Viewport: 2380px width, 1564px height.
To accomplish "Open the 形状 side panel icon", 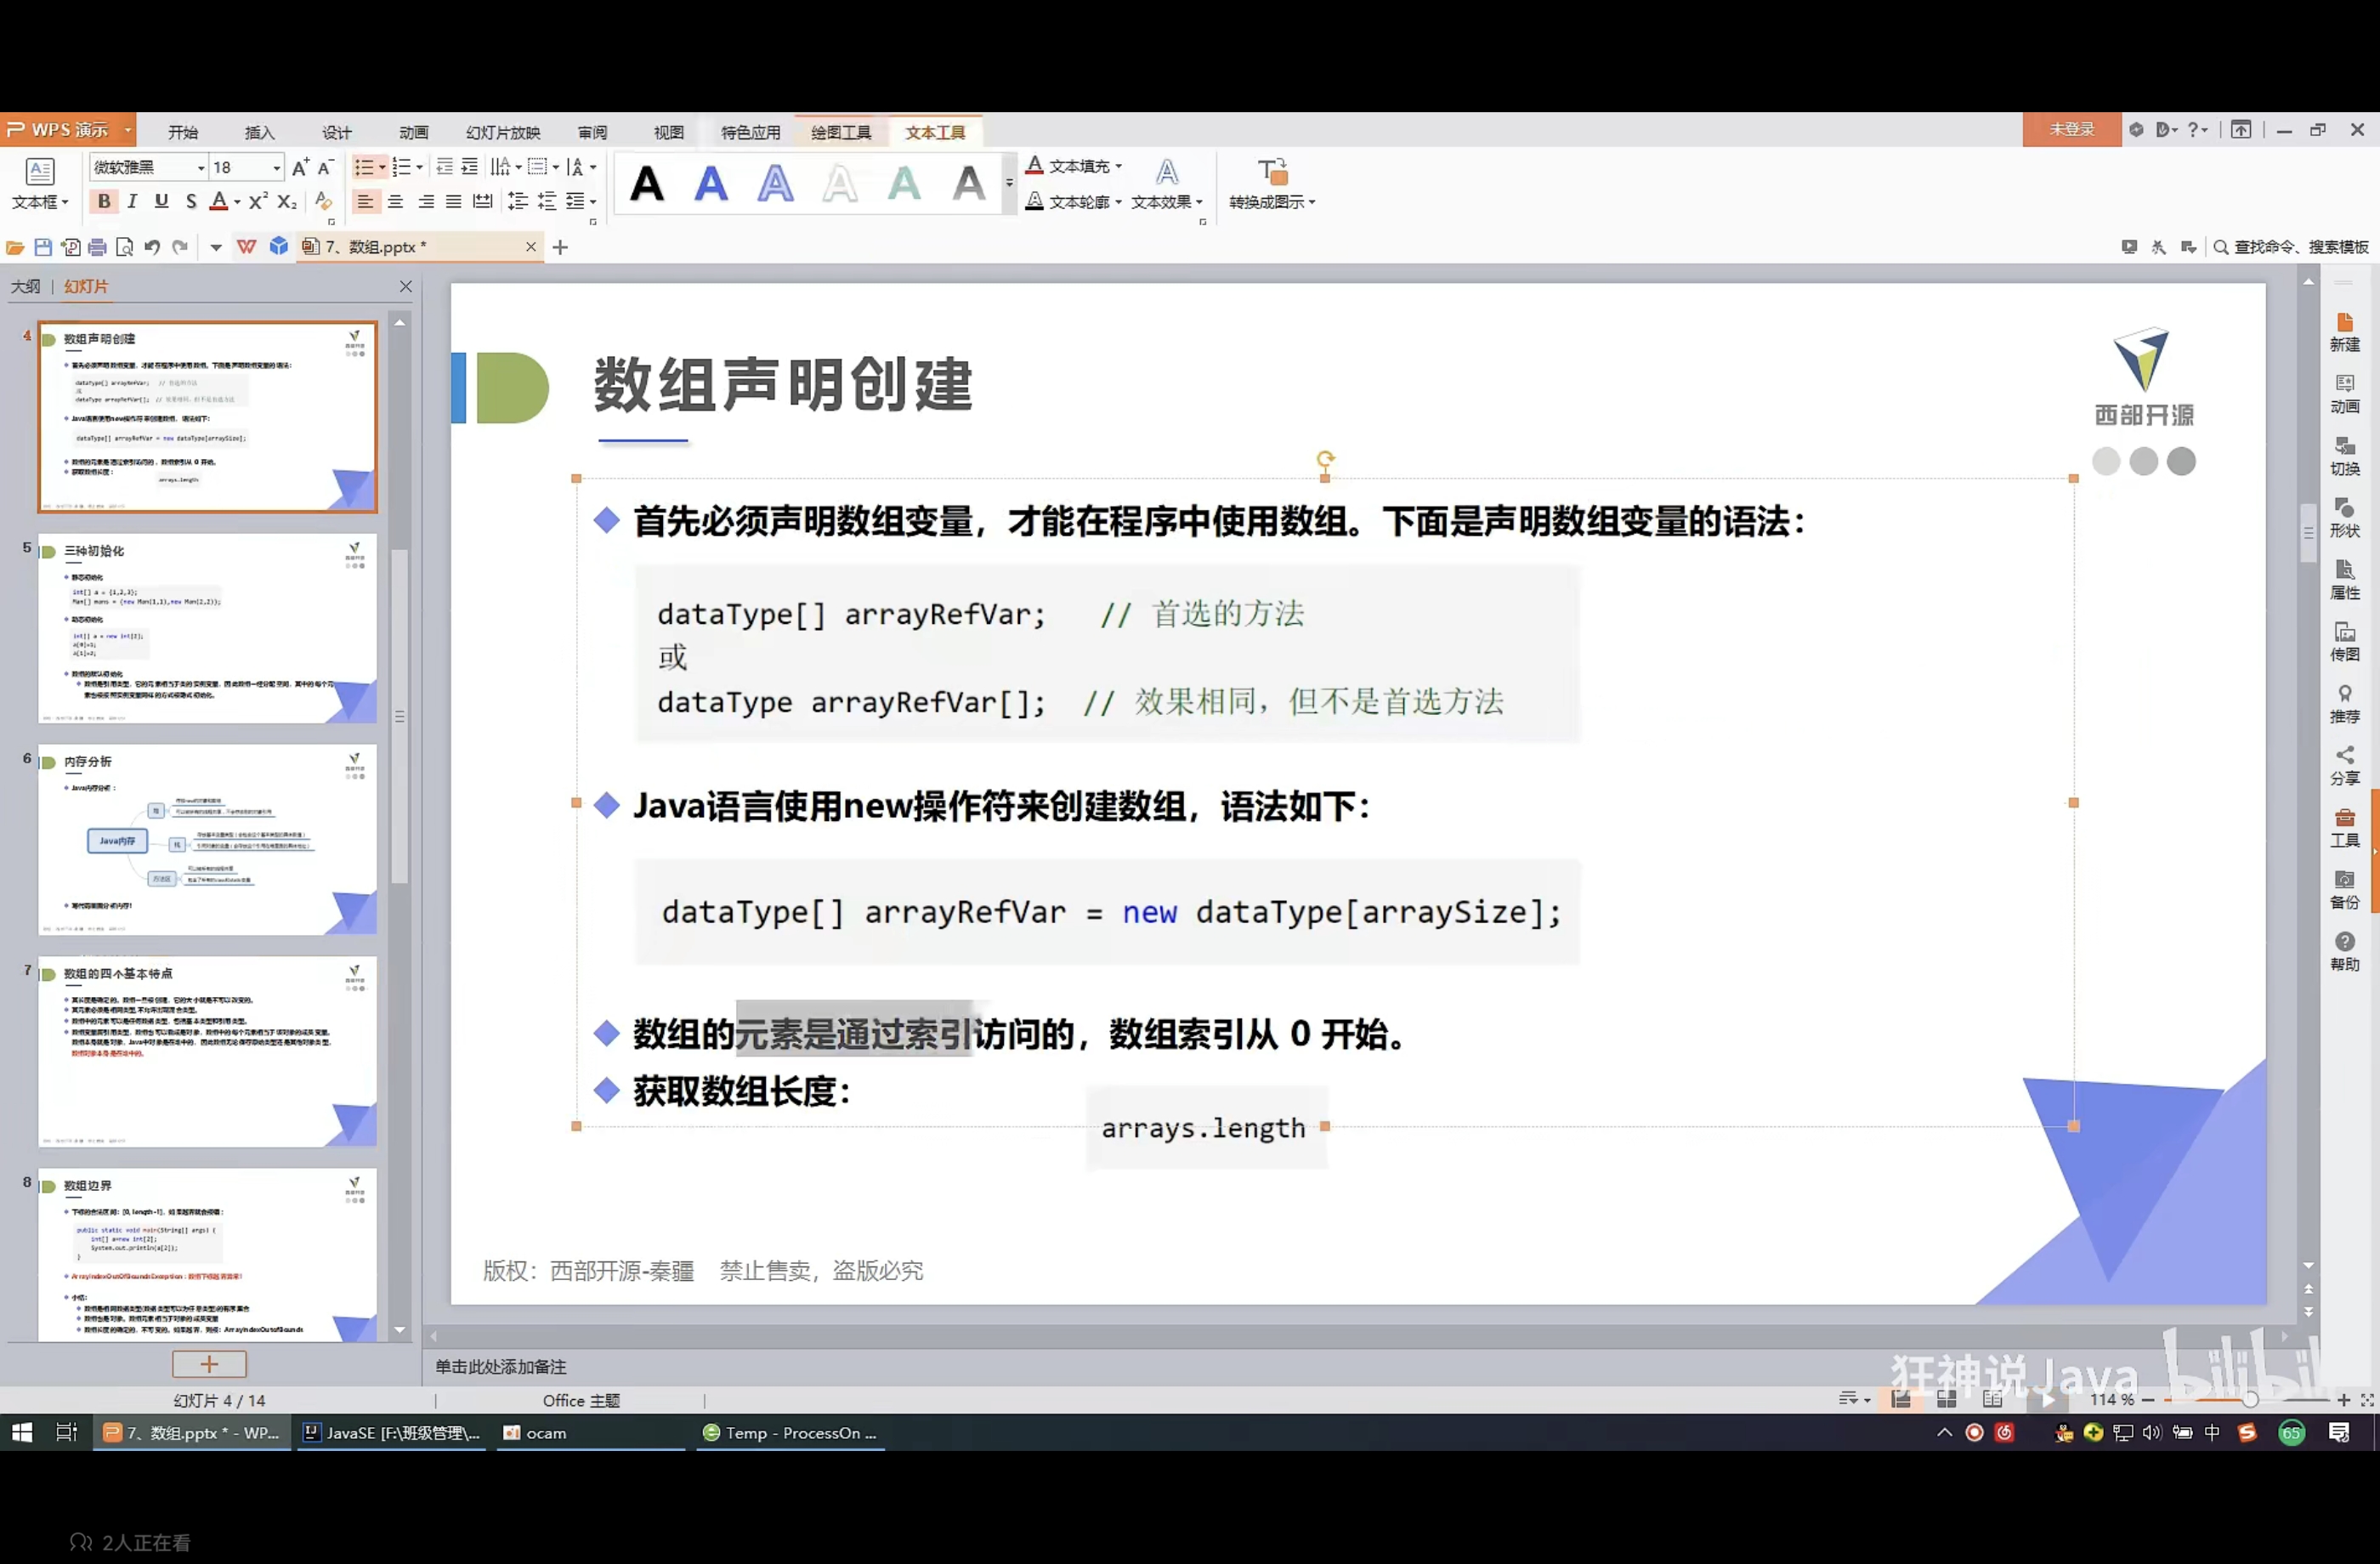I will click(x=2344, y=518).
